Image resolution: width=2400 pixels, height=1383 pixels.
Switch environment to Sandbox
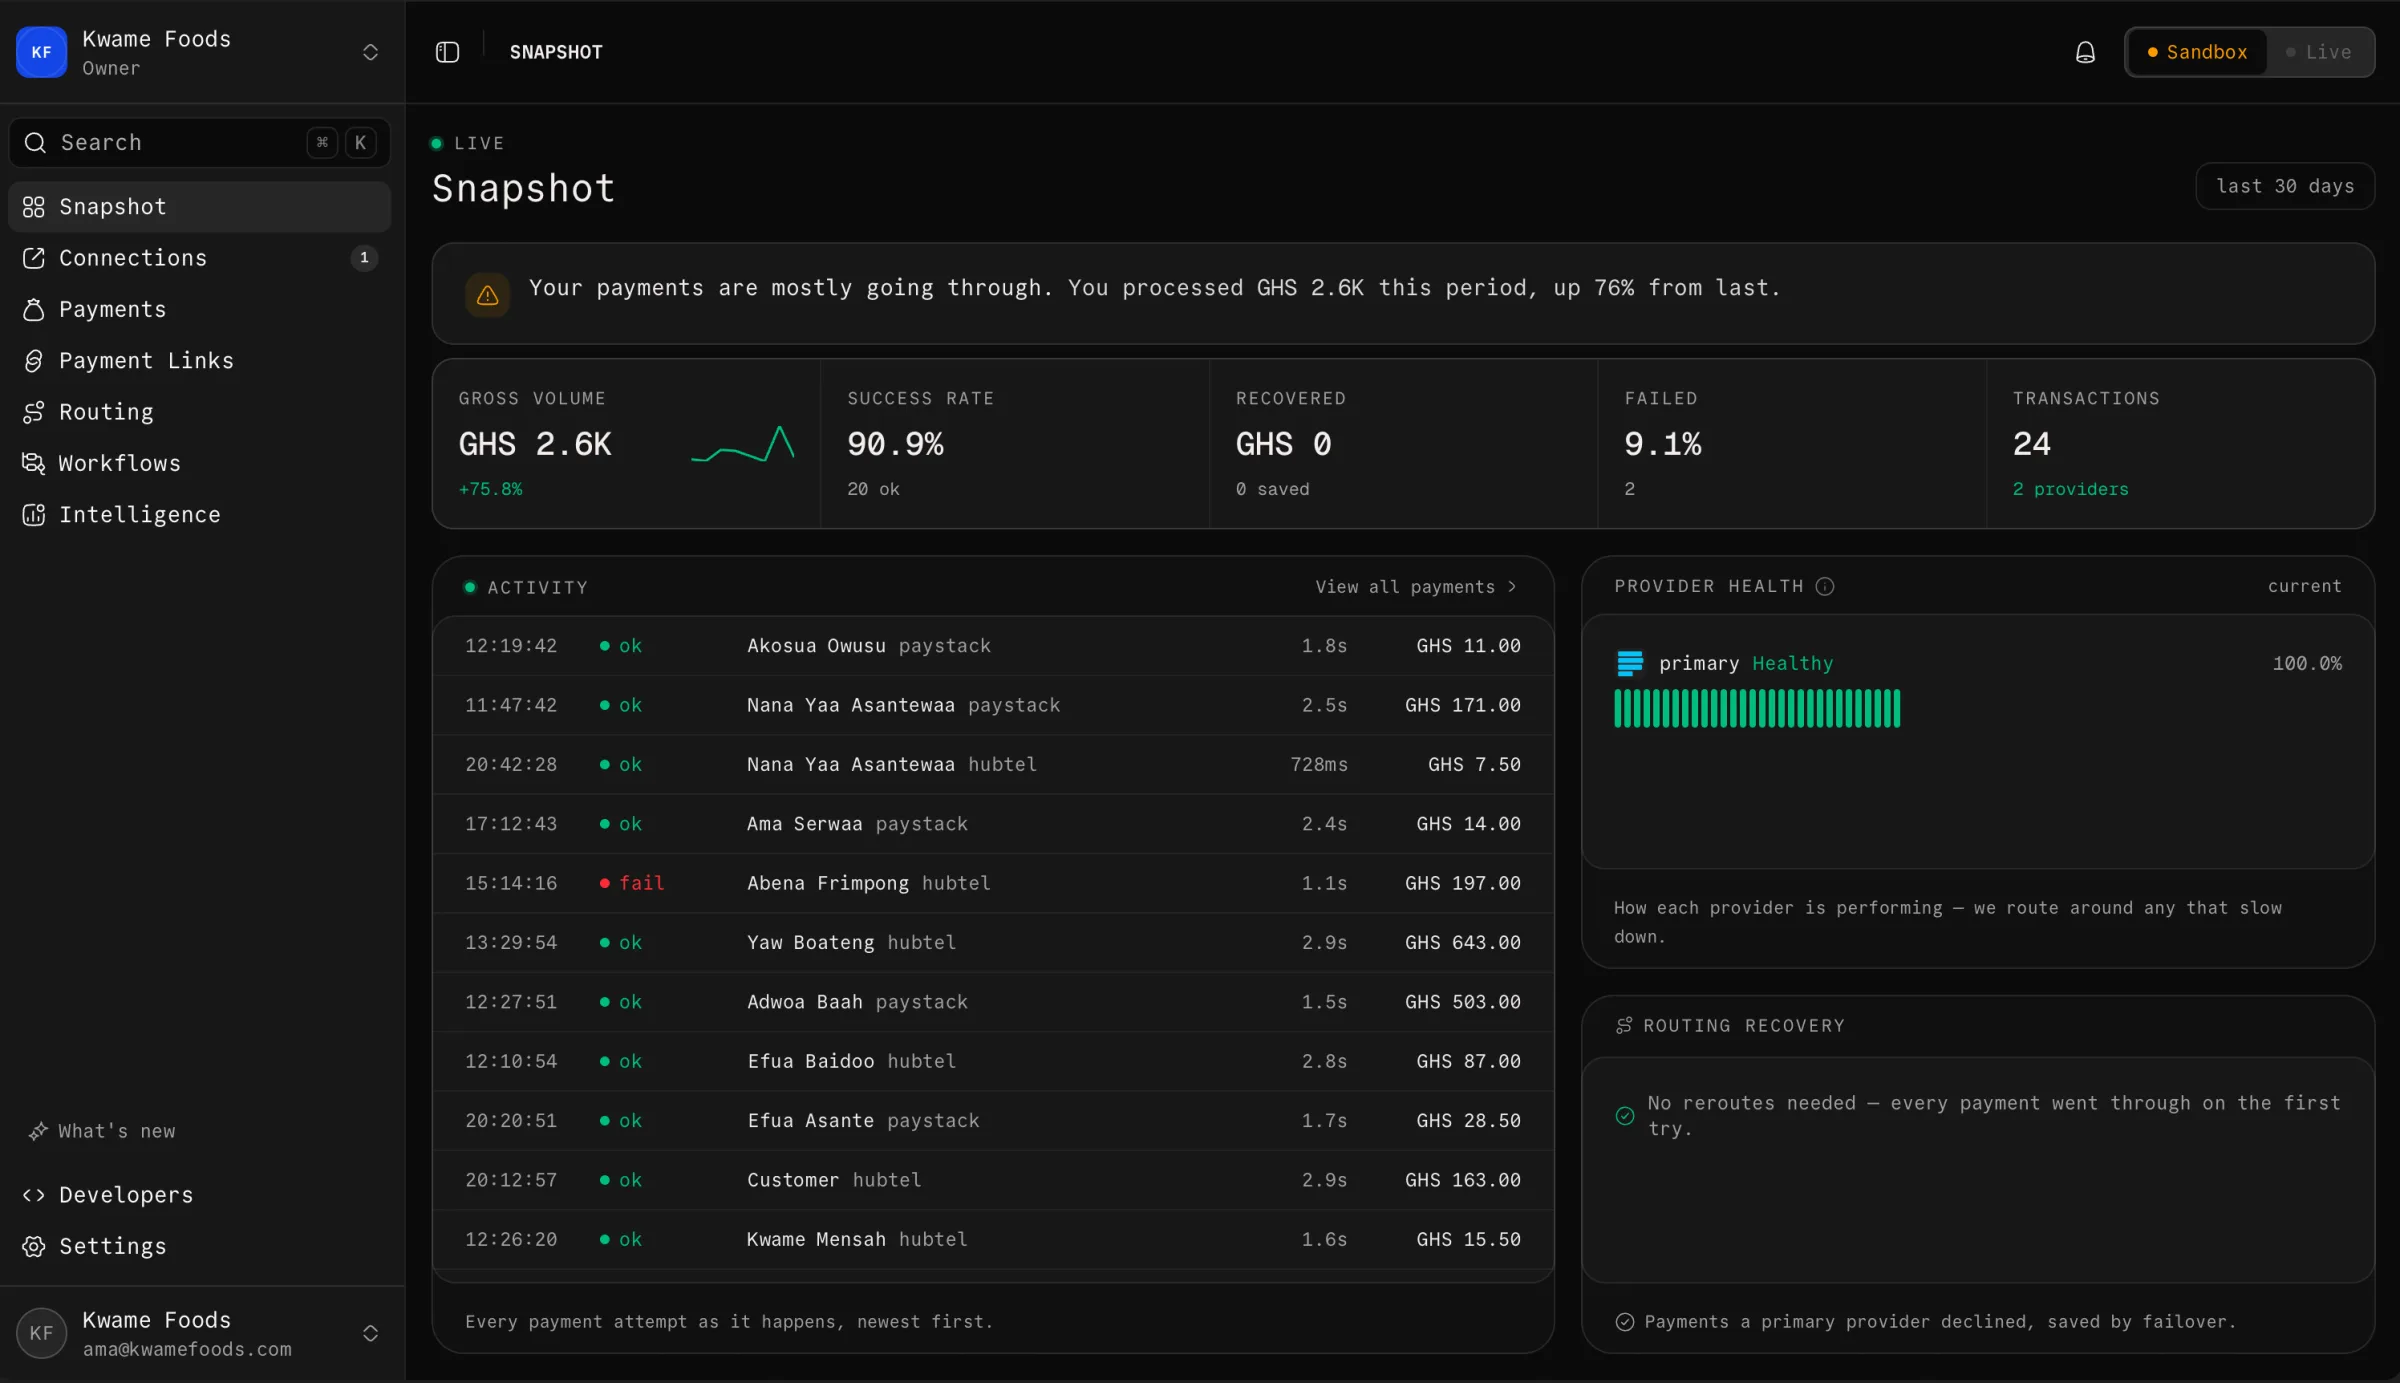click(2197, 52)
